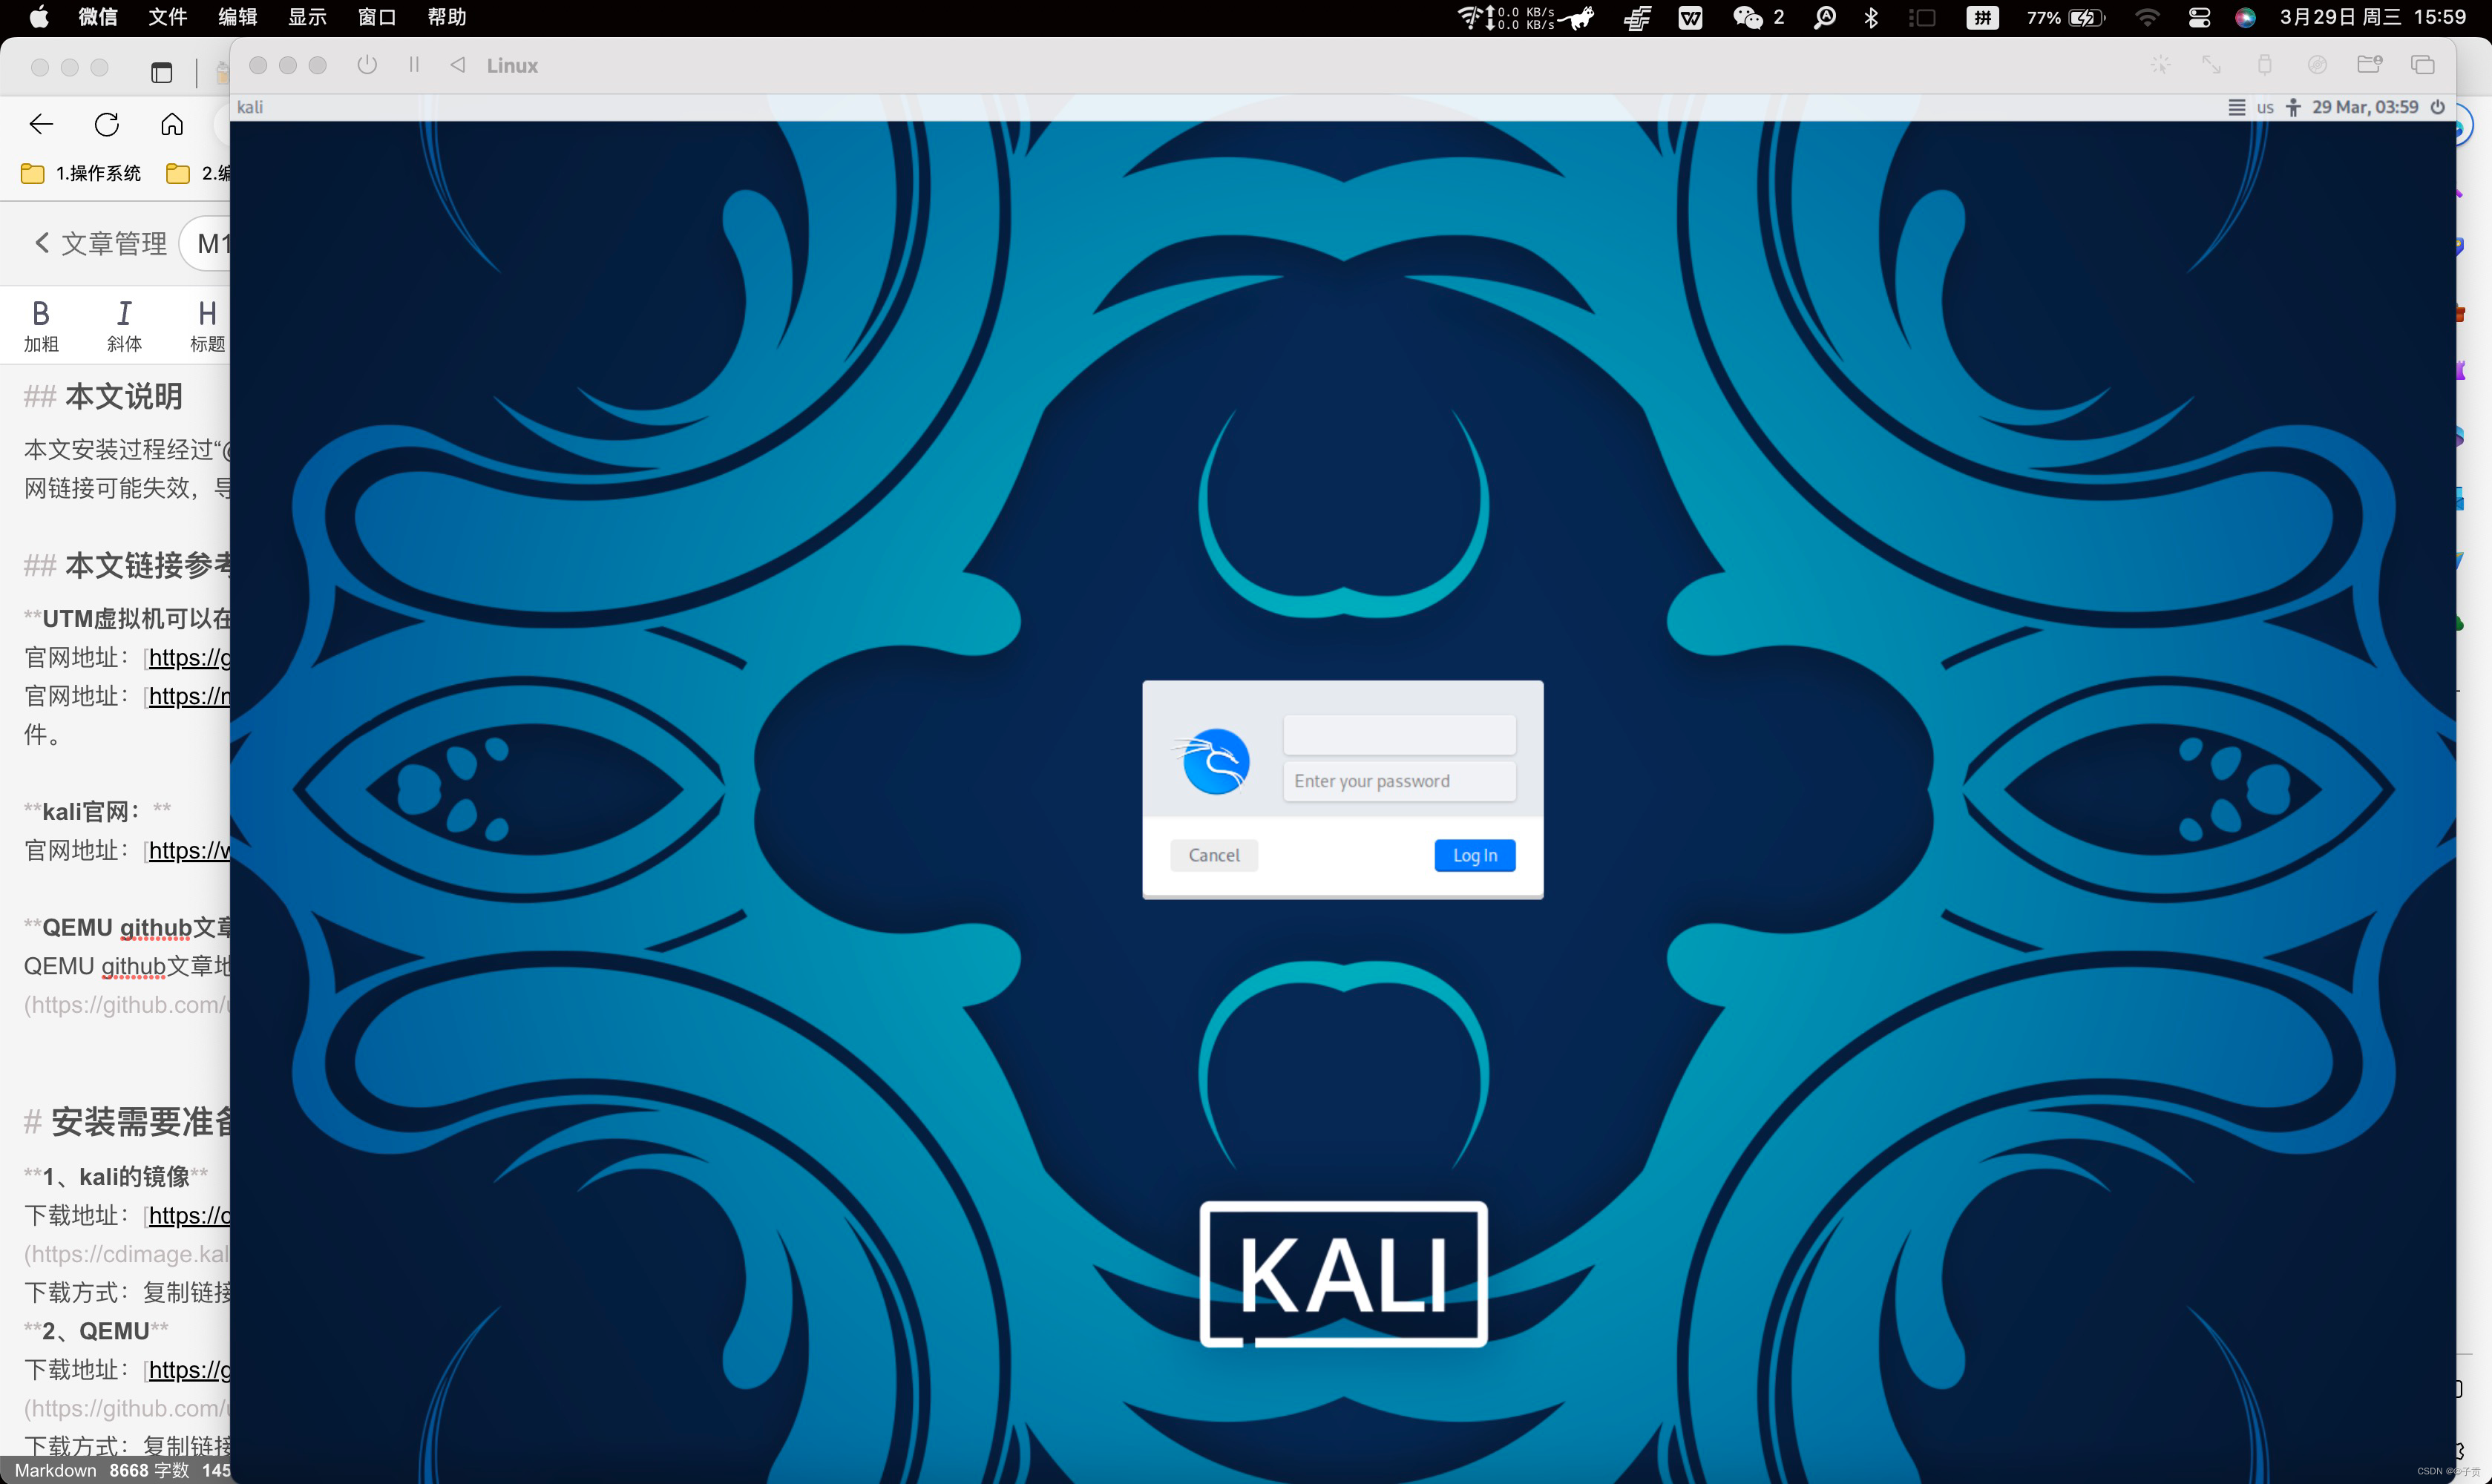Click the '## 本文说明' heading in editor
2492x1484 pixels.
[104, 397]
